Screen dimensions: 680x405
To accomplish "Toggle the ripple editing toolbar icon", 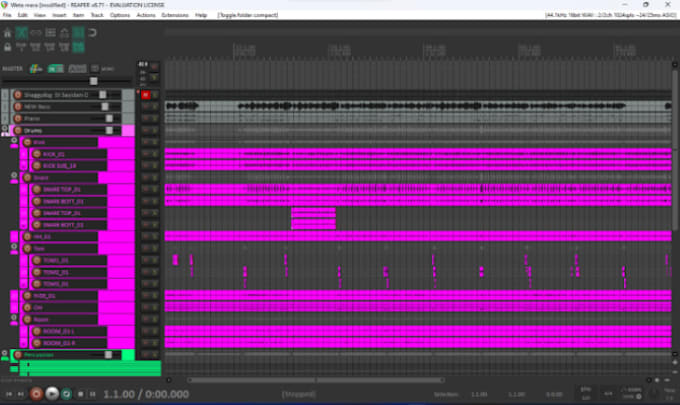I will click(50, 33).
